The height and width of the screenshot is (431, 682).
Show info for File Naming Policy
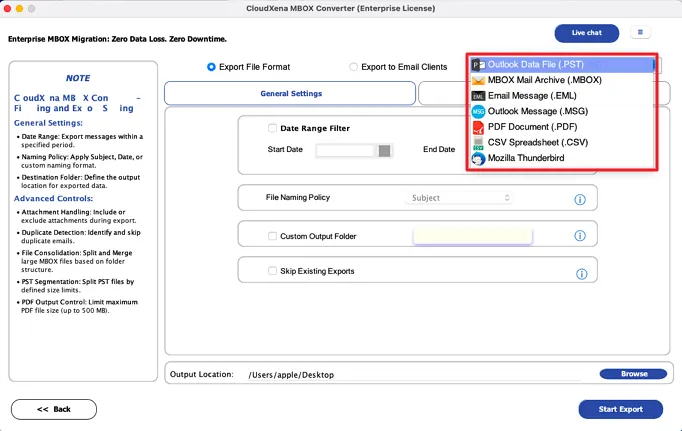(580, 200)
